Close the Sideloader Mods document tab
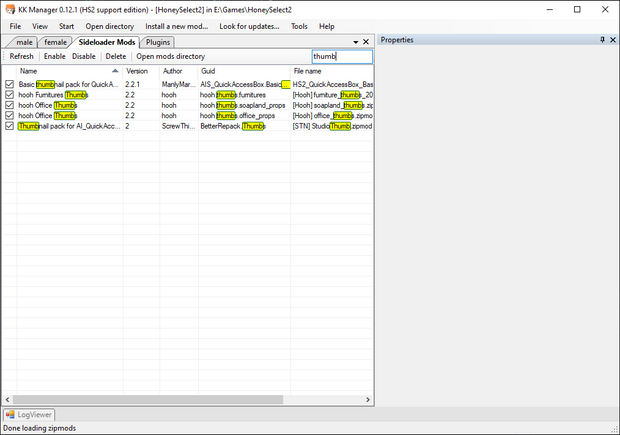Viewport: 620px width, 435px height. point(366,42)
